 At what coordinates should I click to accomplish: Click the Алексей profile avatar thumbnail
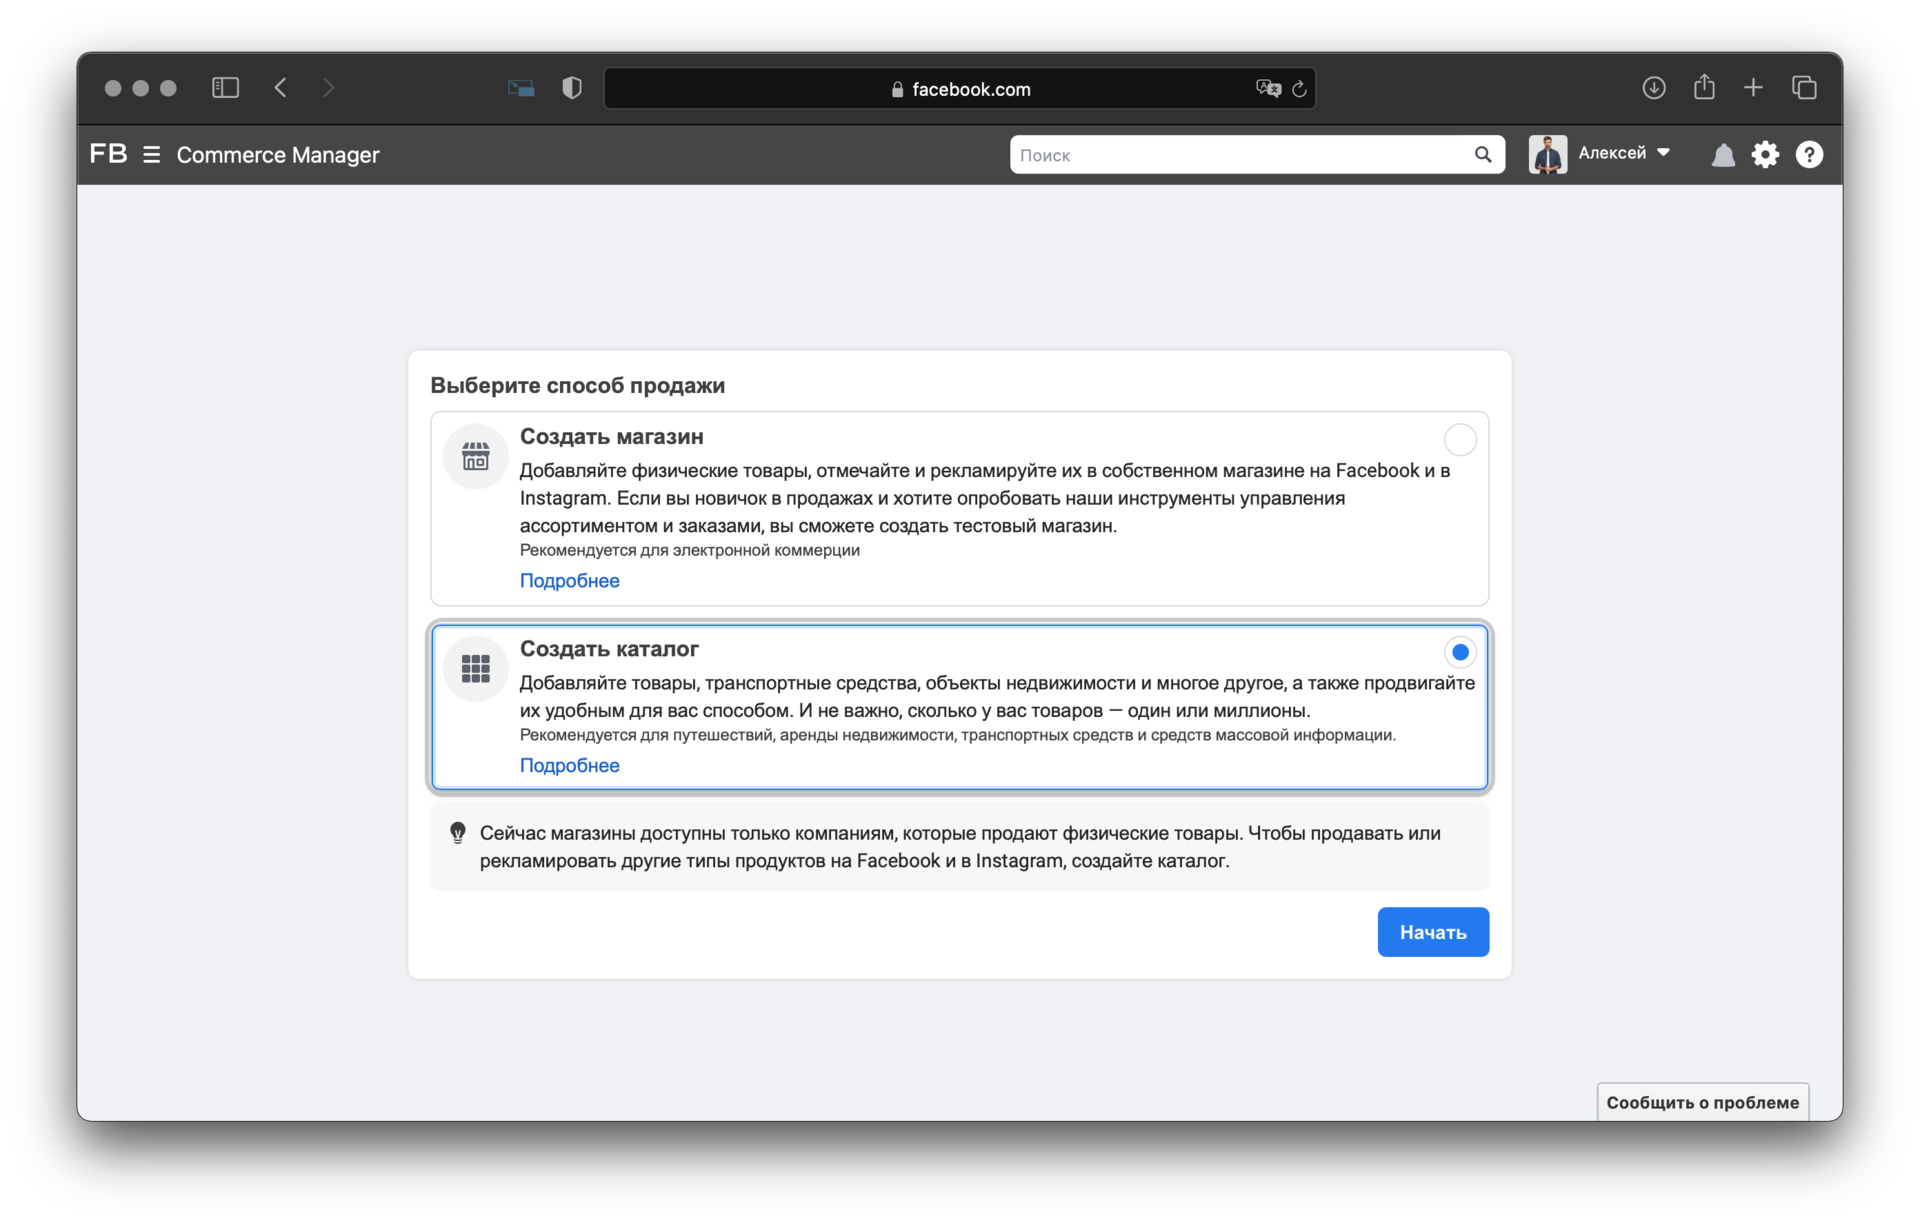tap(1547, 155)
